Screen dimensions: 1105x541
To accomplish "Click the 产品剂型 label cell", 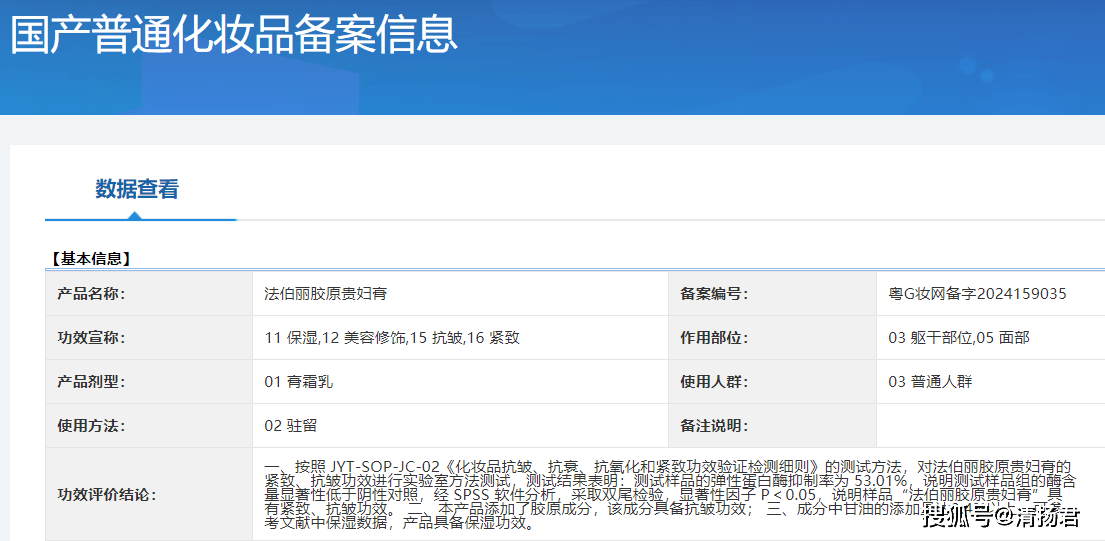I will 92,382.
